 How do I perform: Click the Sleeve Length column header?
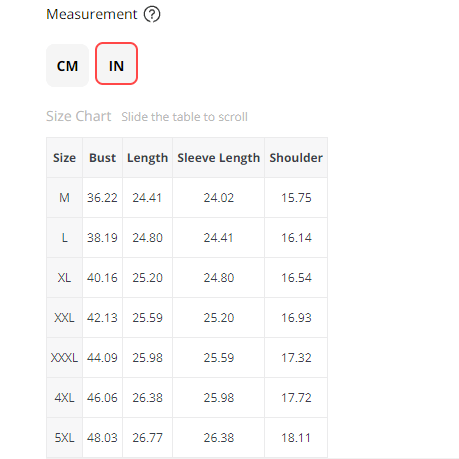(x=218, y=158)
